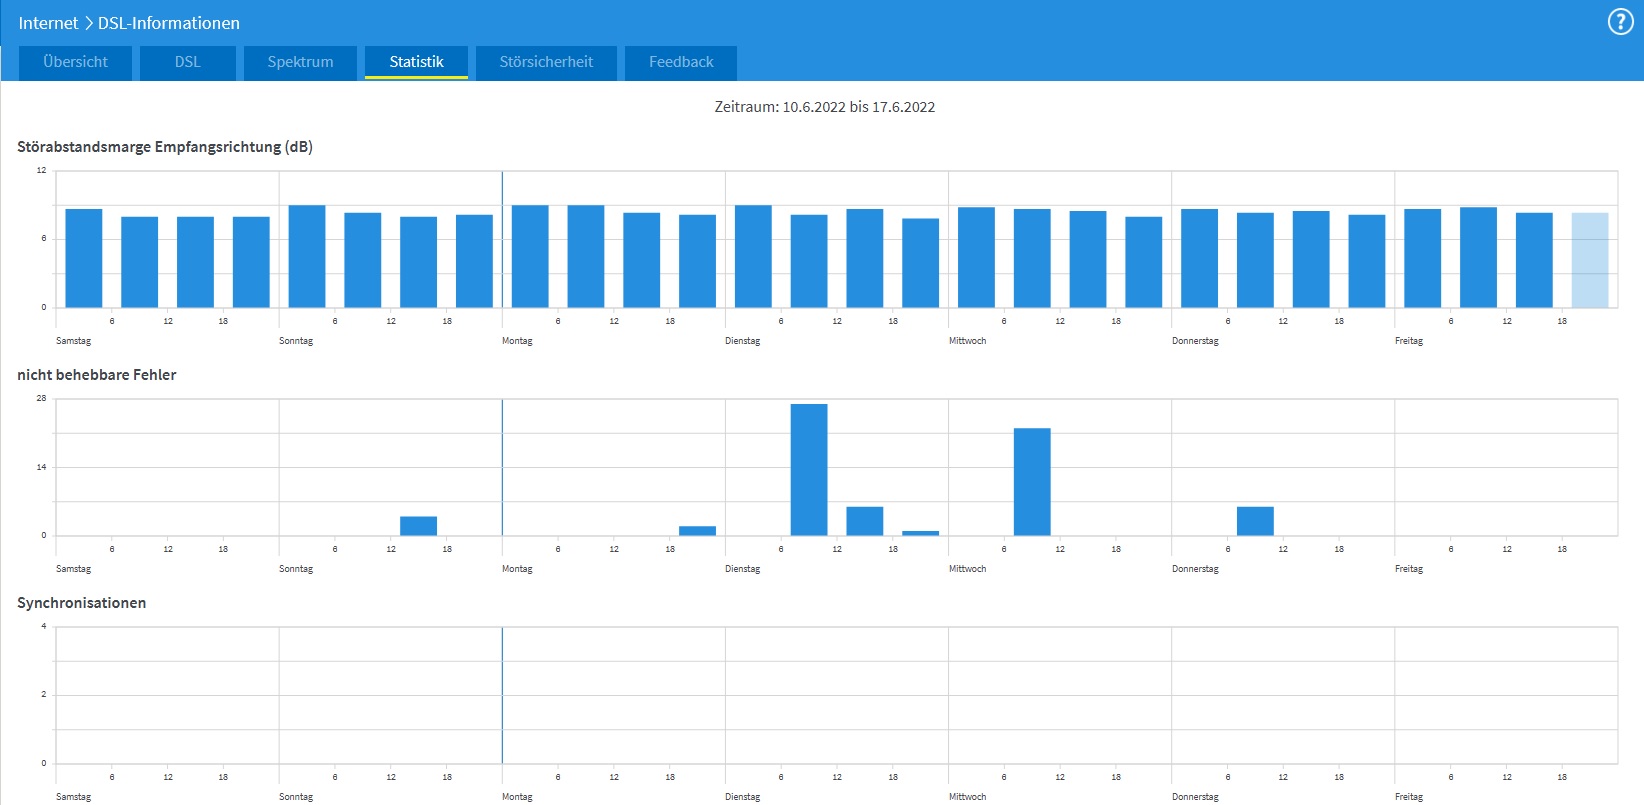
Task: Click the active Statistik tab
Action: pyautogui.click(x=416, y=62)
